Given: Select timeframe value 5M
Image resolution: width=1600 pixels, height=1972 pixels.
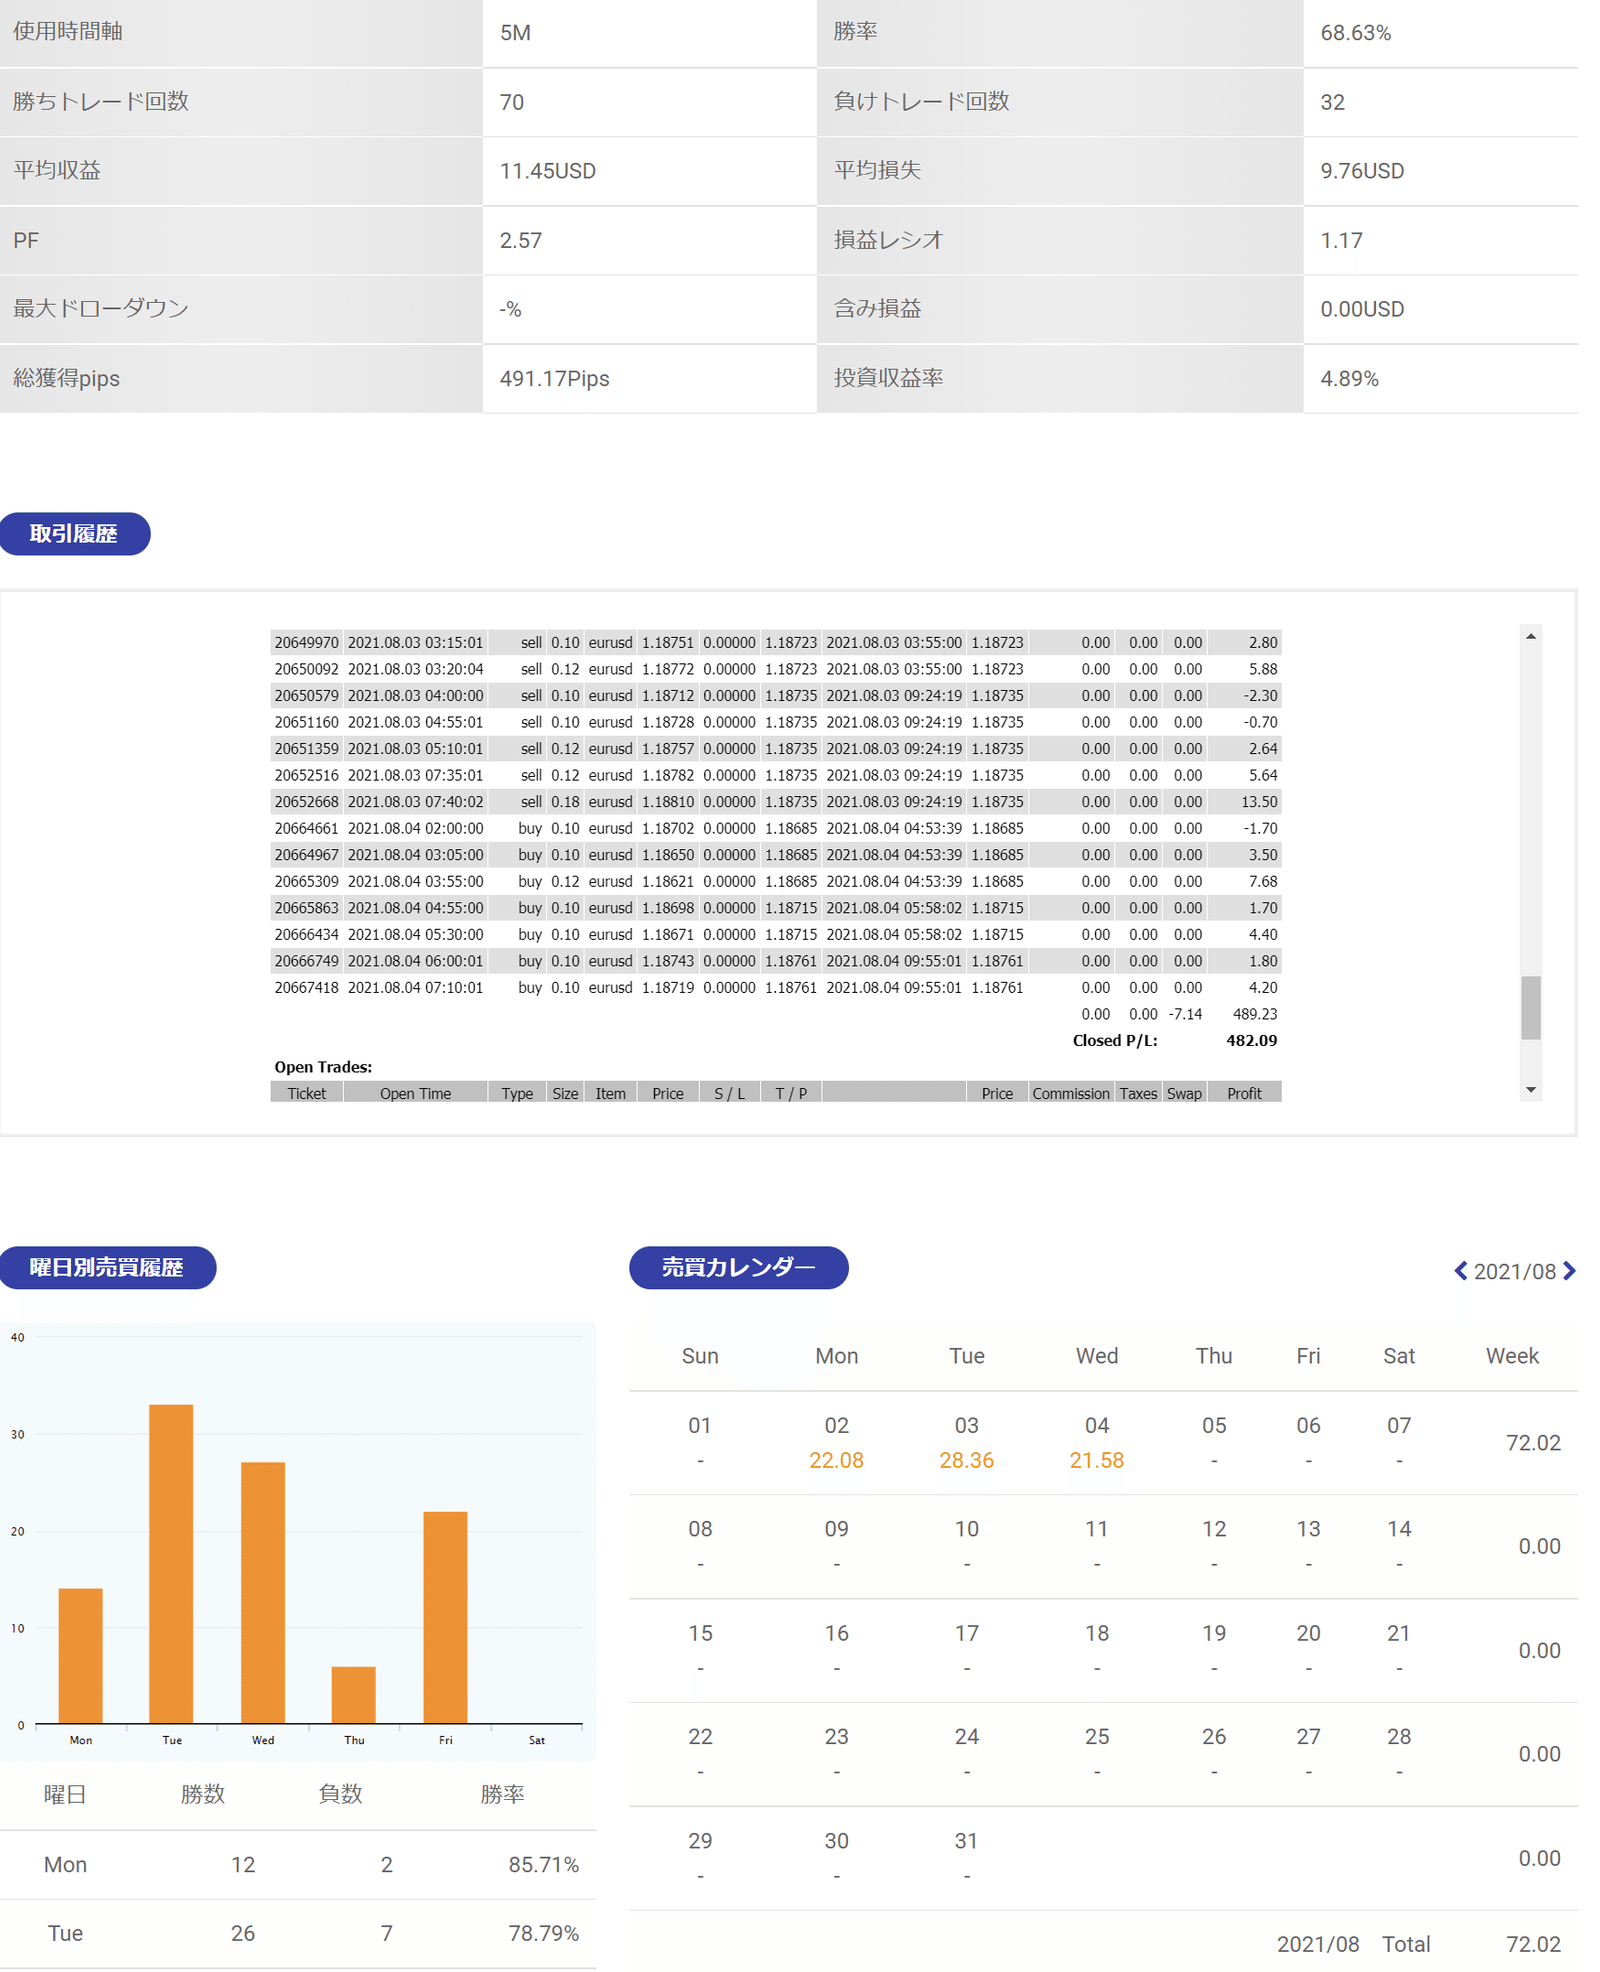Looking at the screenshot, I should click(515, 33).
